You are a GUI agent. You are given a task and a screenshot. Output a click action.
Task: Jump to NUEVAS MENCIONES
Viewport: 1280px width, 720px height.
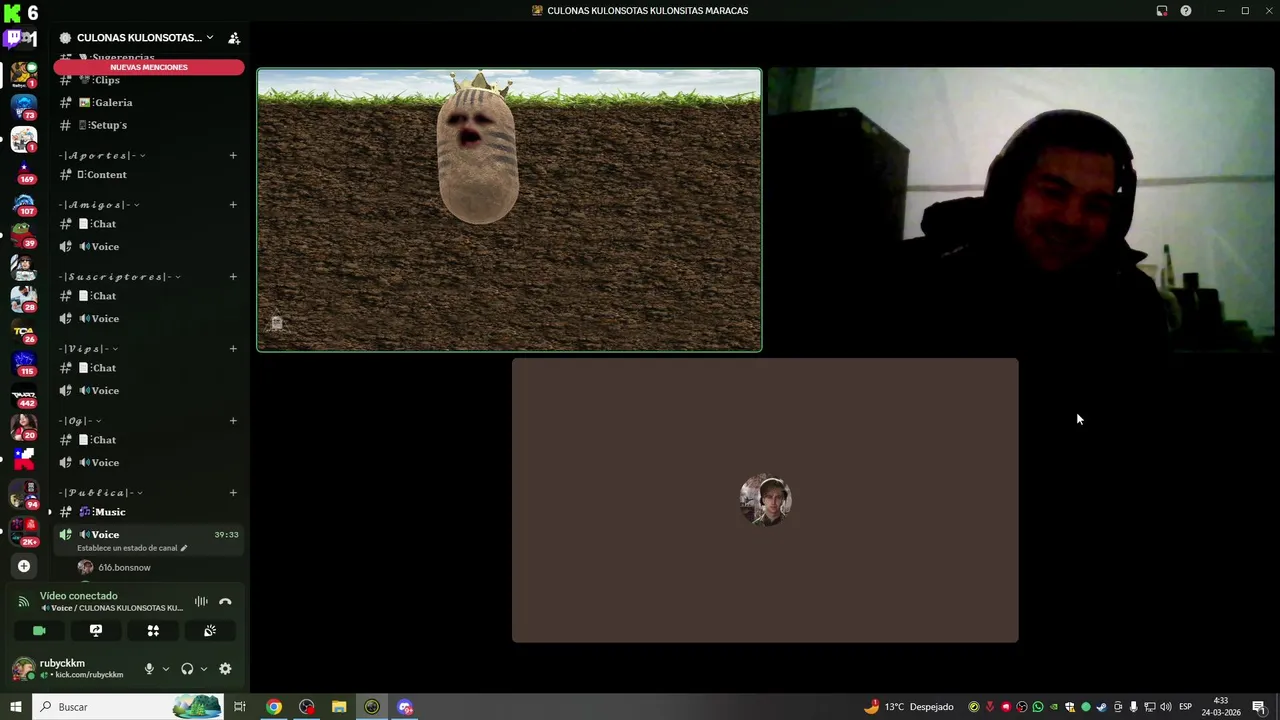click(149, 67)
